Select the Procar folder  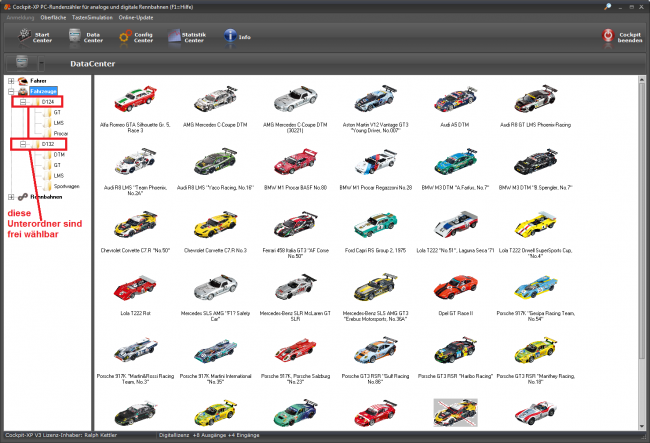(61, 133)
